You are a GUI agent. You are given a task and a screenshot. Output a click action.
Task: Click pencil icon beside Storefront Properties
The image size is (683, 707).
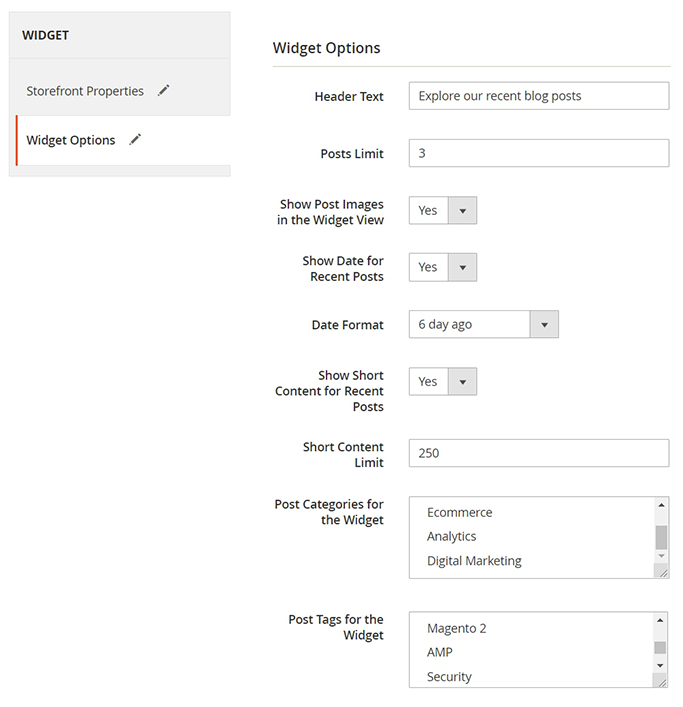164,91
